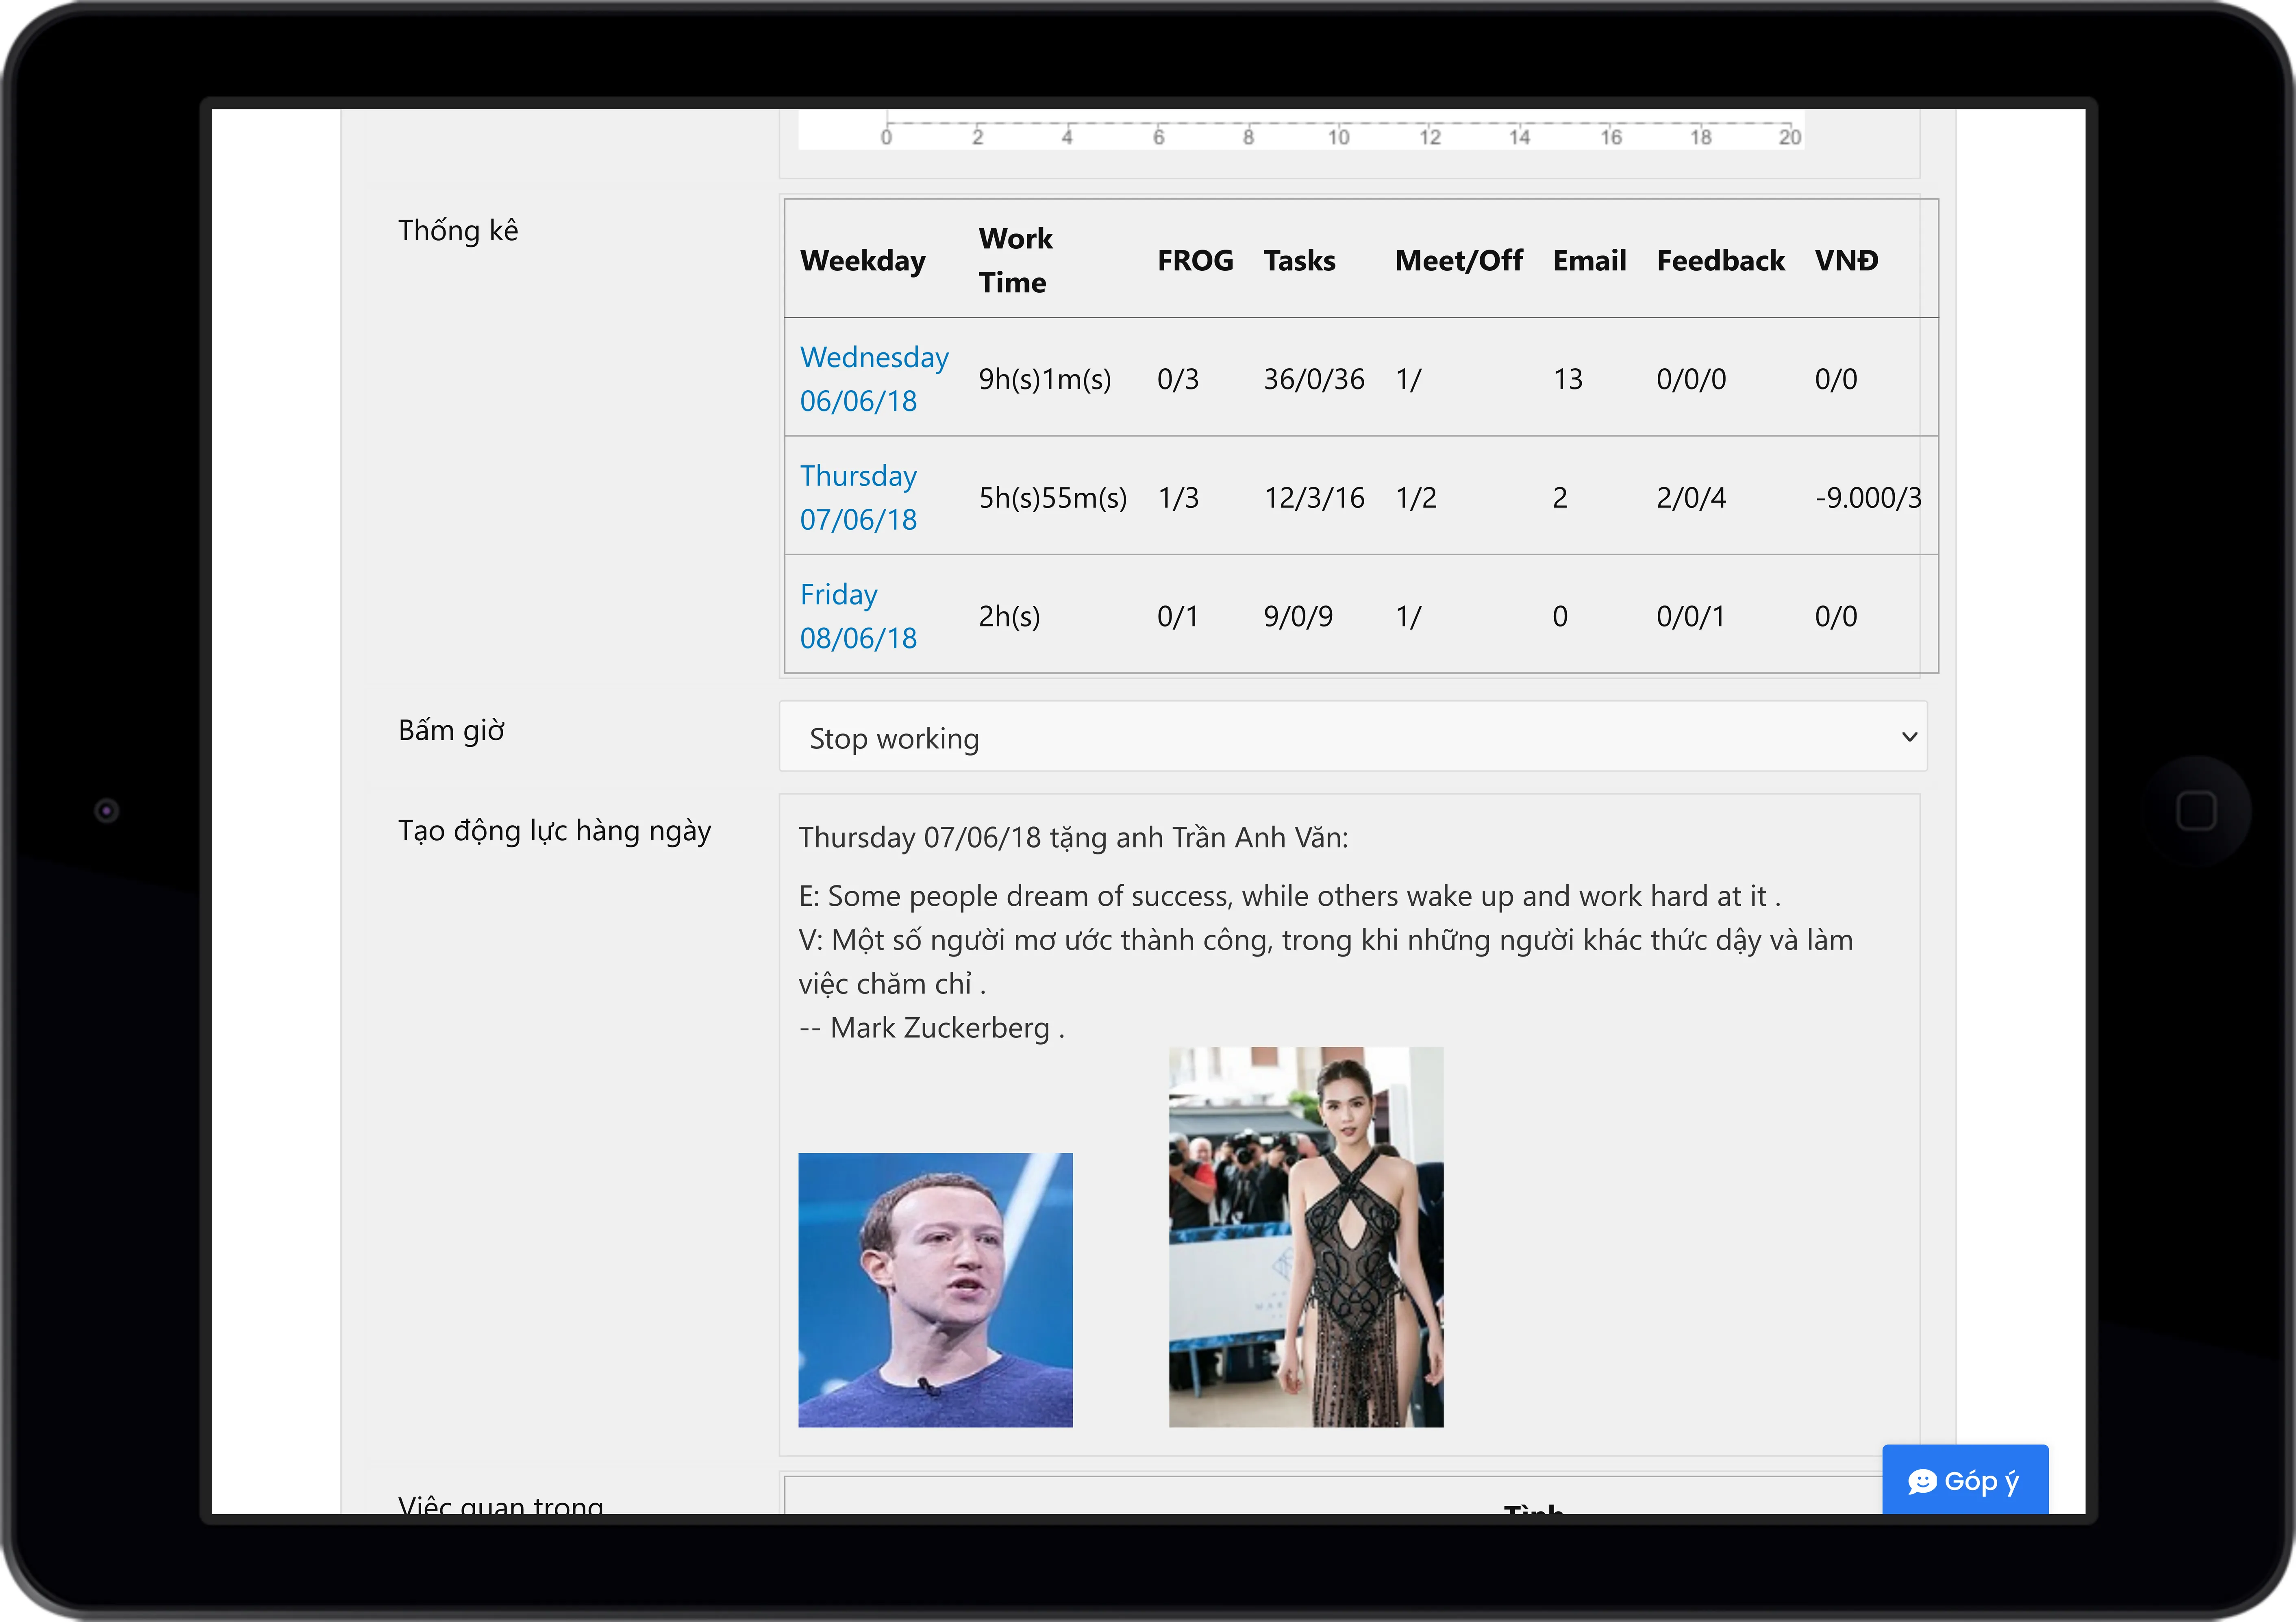This screenshot has height=1622, width=2296.
Task: Click the Email column header
Action: coord(1589,260)
